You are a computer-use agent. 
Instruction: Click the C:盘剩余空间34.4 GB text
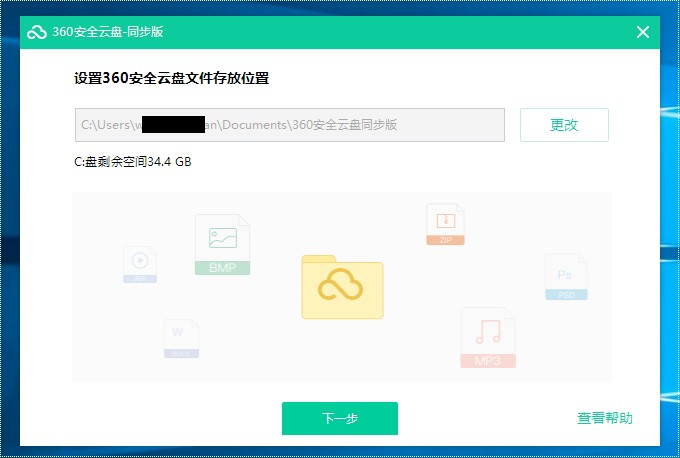pyautogui.click(x=133, y=162)
